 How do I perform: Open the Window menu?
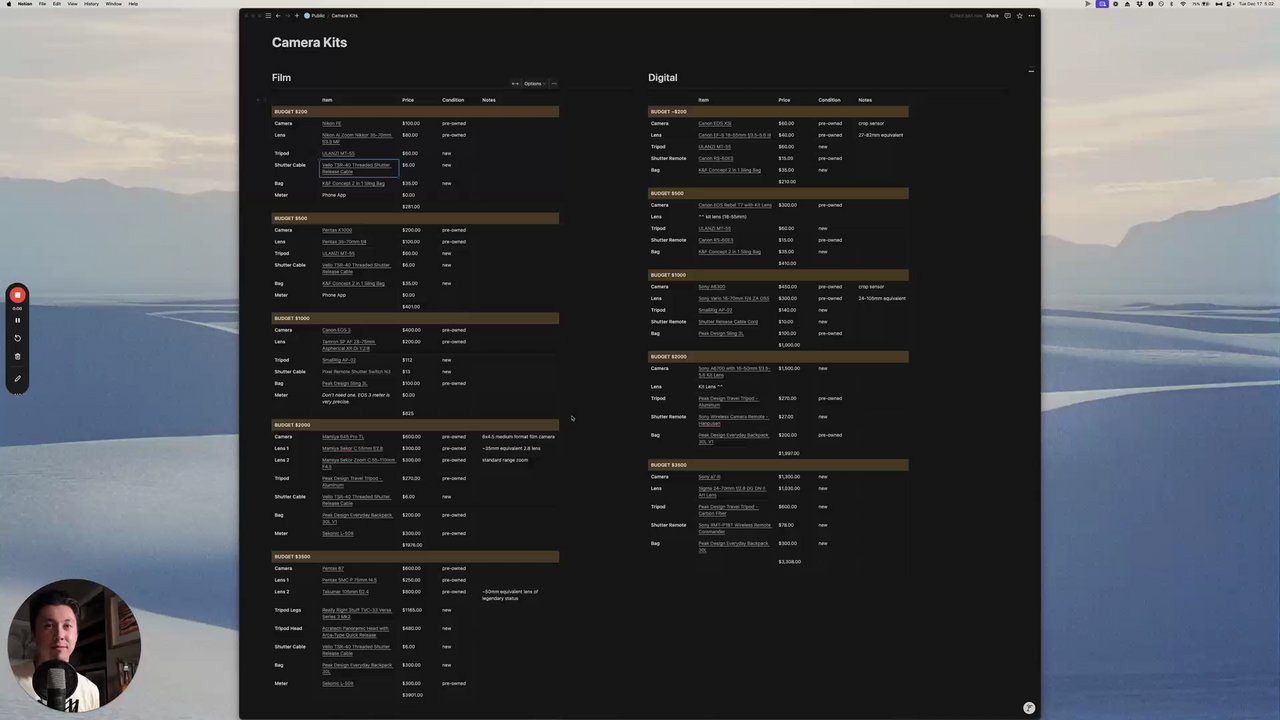point(113,4)
